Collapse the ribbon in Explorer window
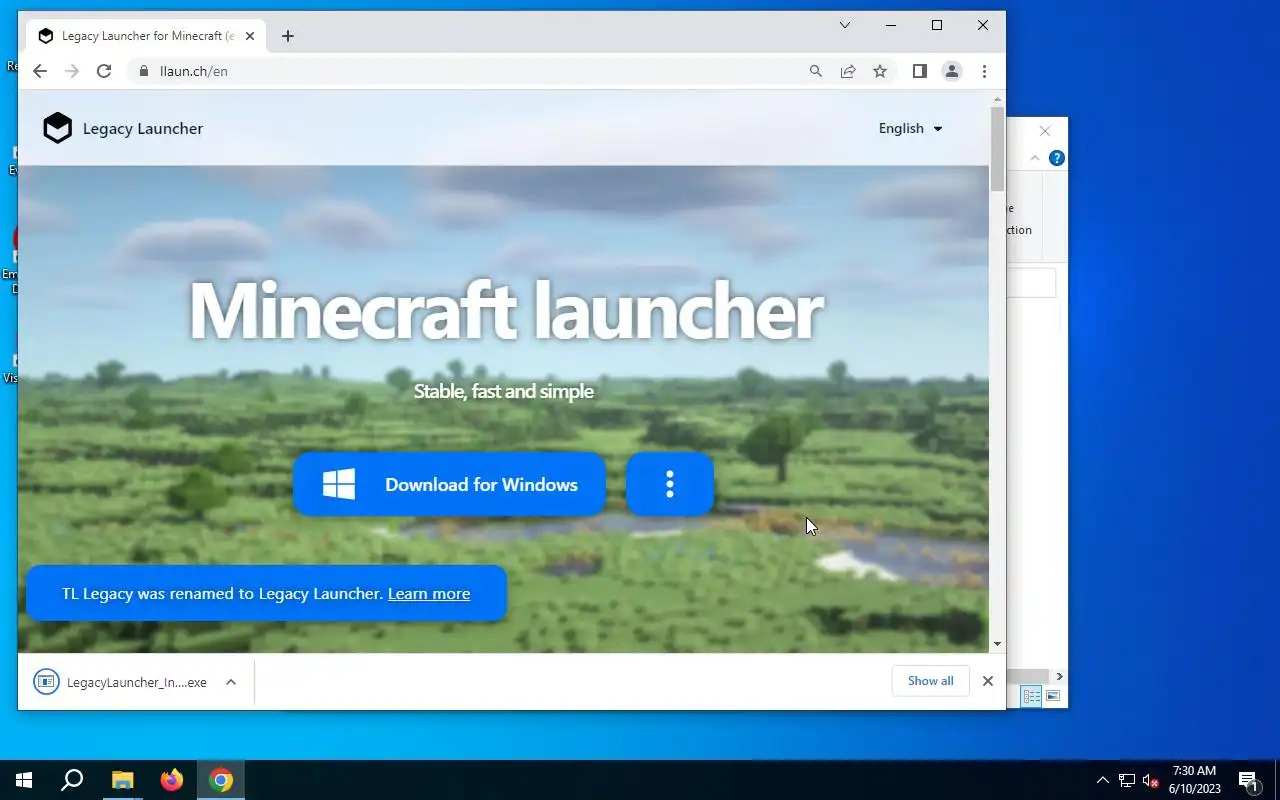 coord(1035,158)
